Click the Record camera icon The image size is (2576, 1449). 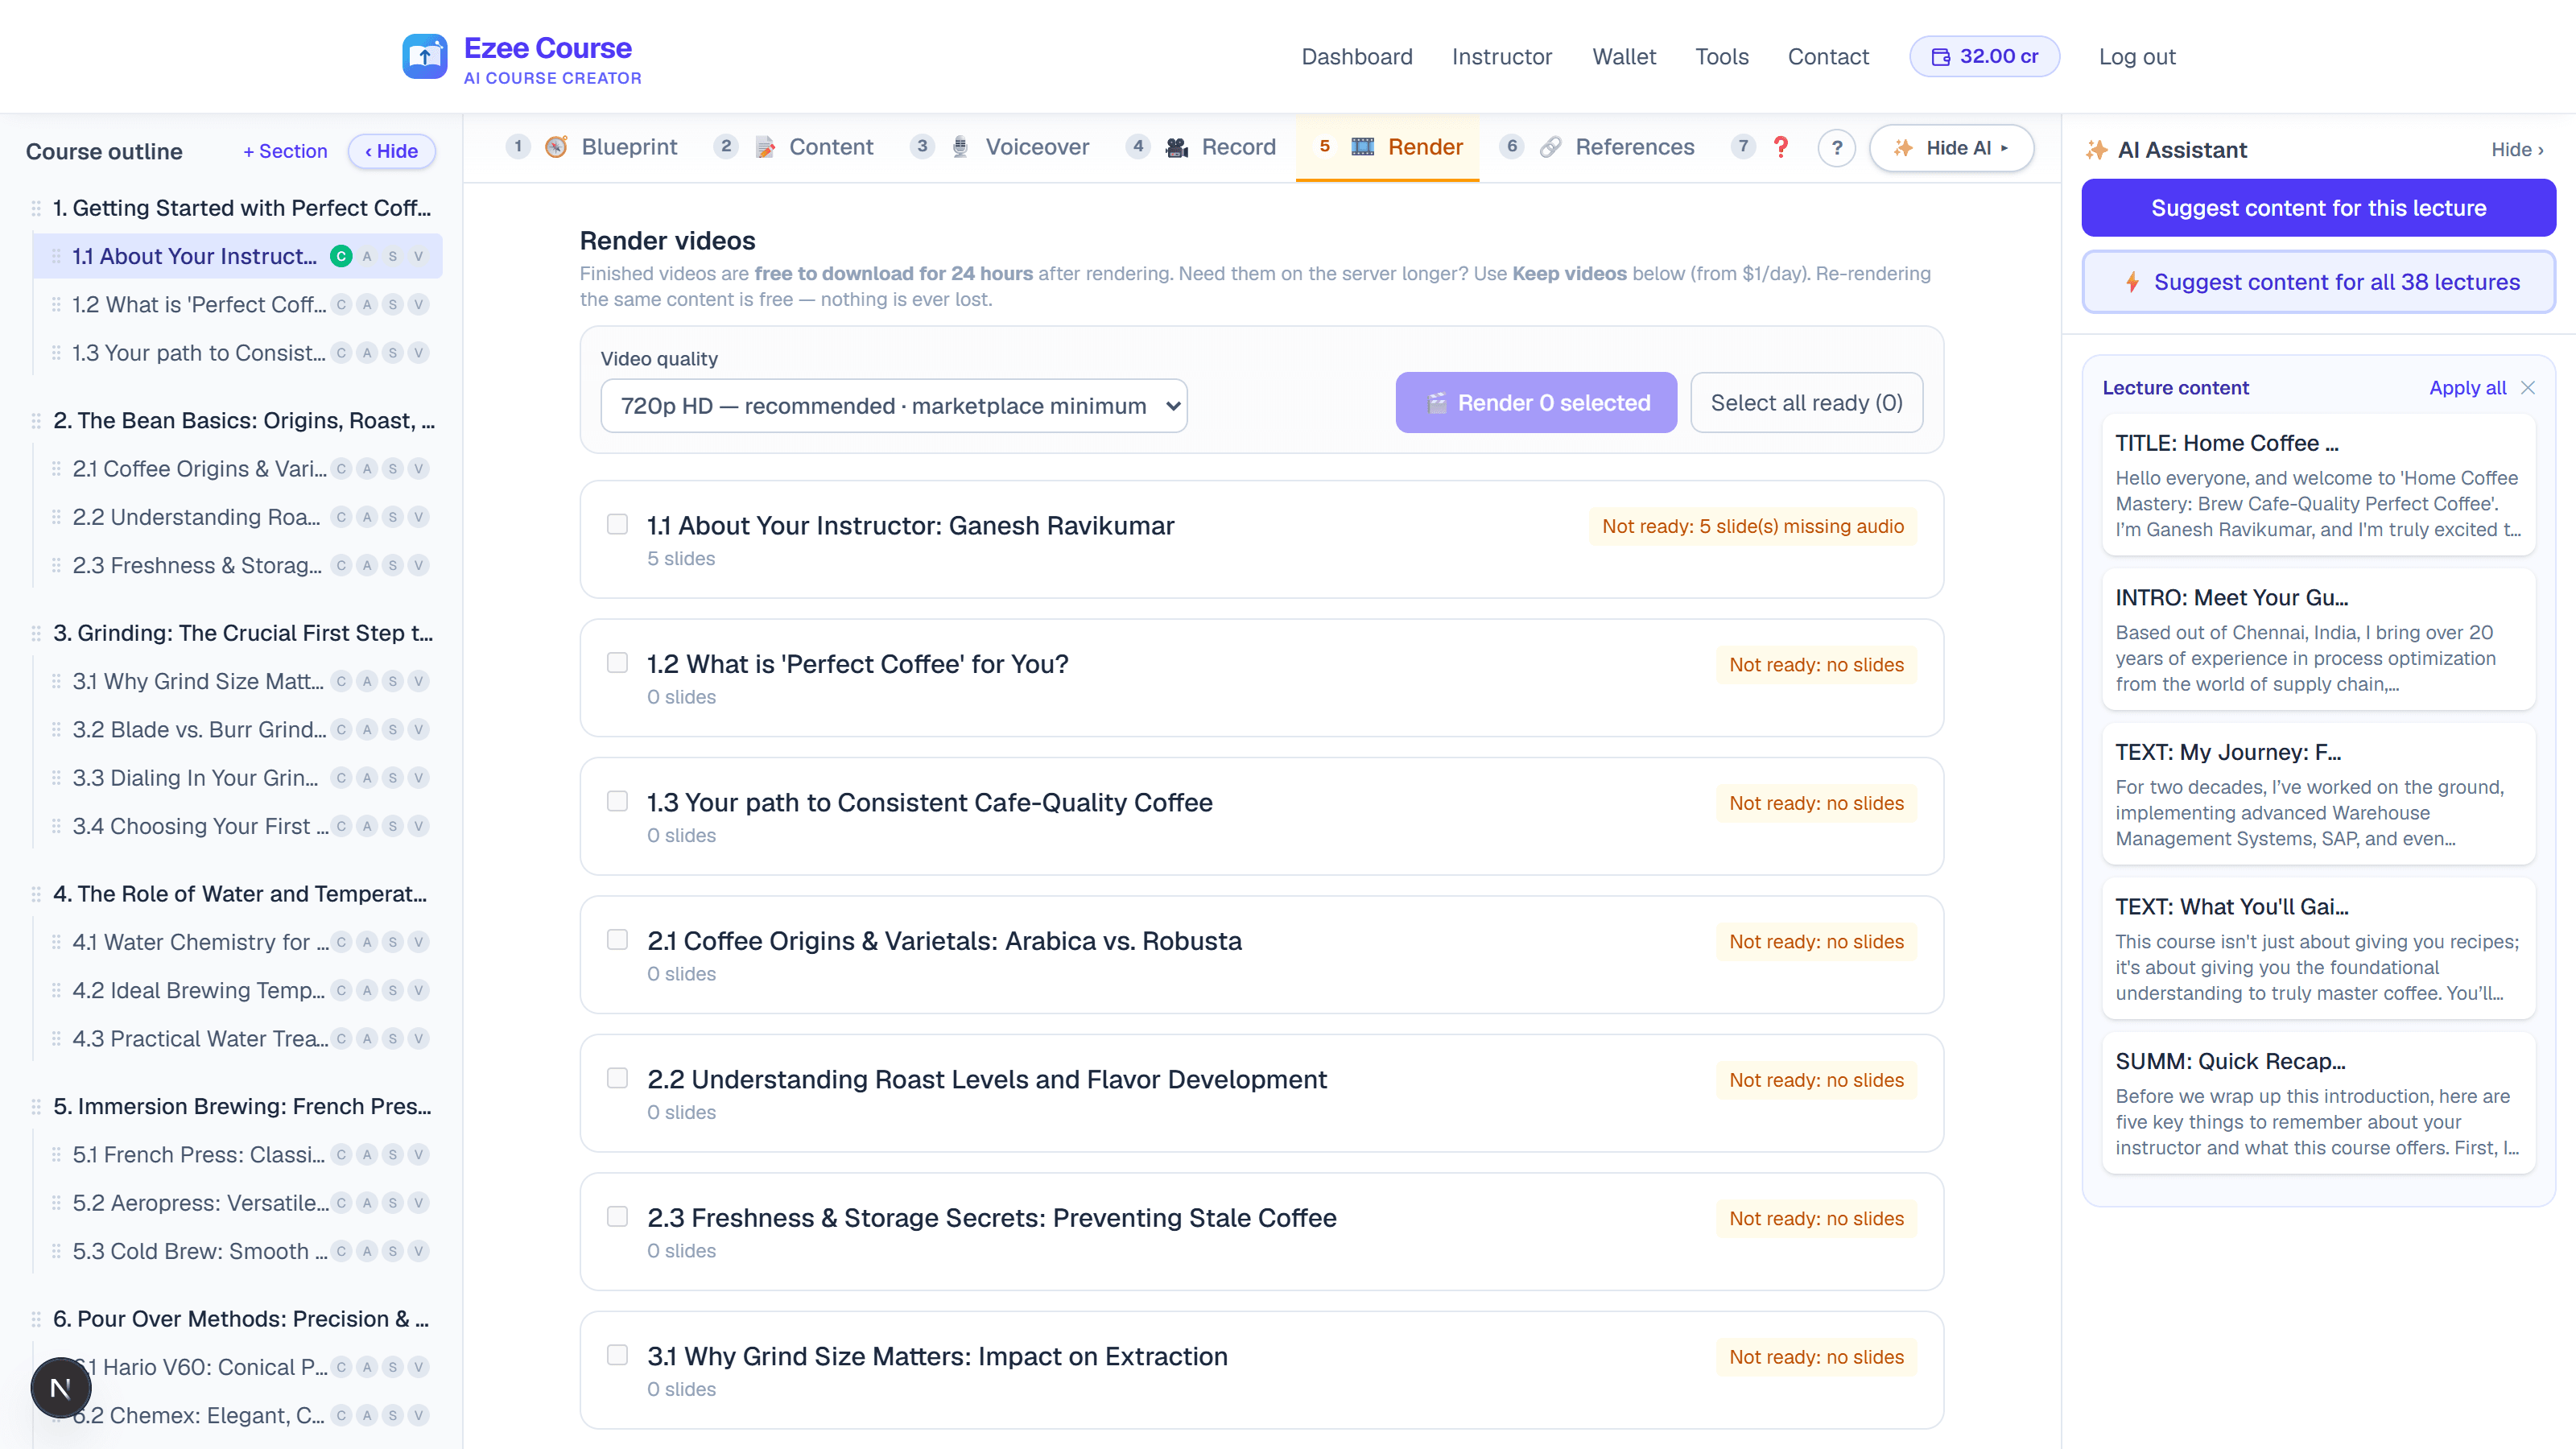coord(1177,147)
